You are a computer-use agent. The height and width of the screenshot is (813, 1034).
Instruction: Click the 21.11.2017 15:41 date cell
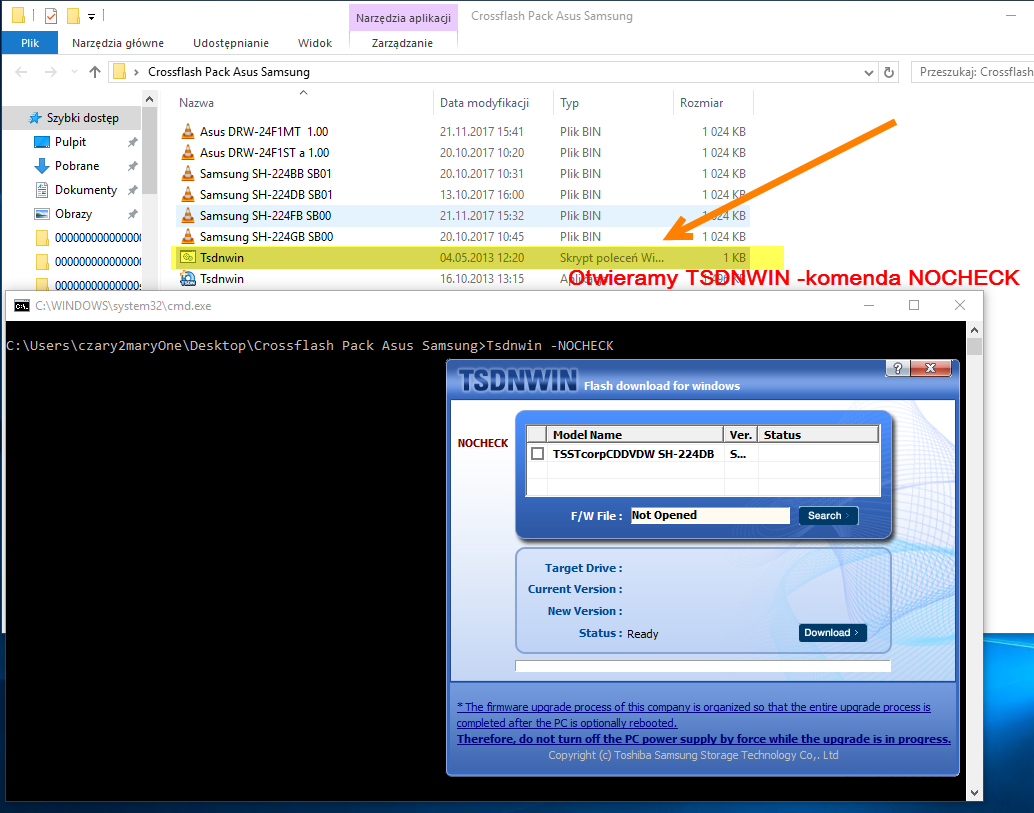481,131
